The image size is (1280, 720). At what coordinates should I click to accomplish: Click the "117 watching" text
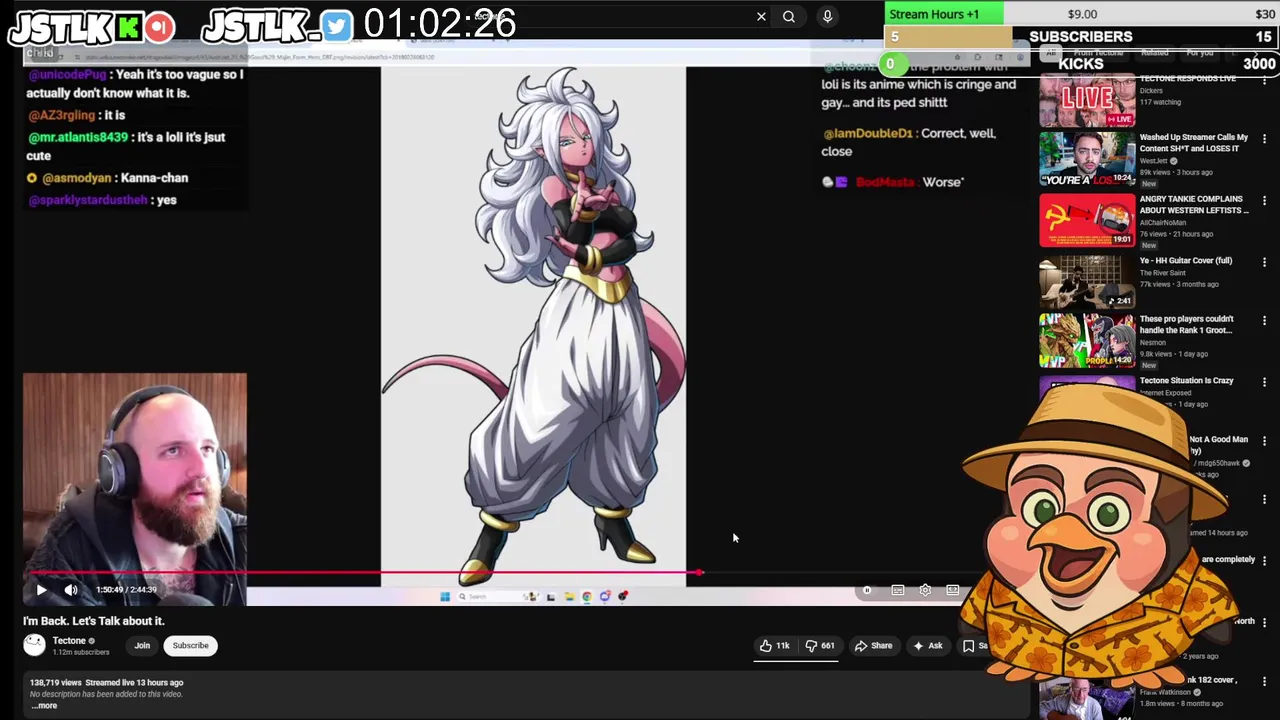tap(1160, 101)
